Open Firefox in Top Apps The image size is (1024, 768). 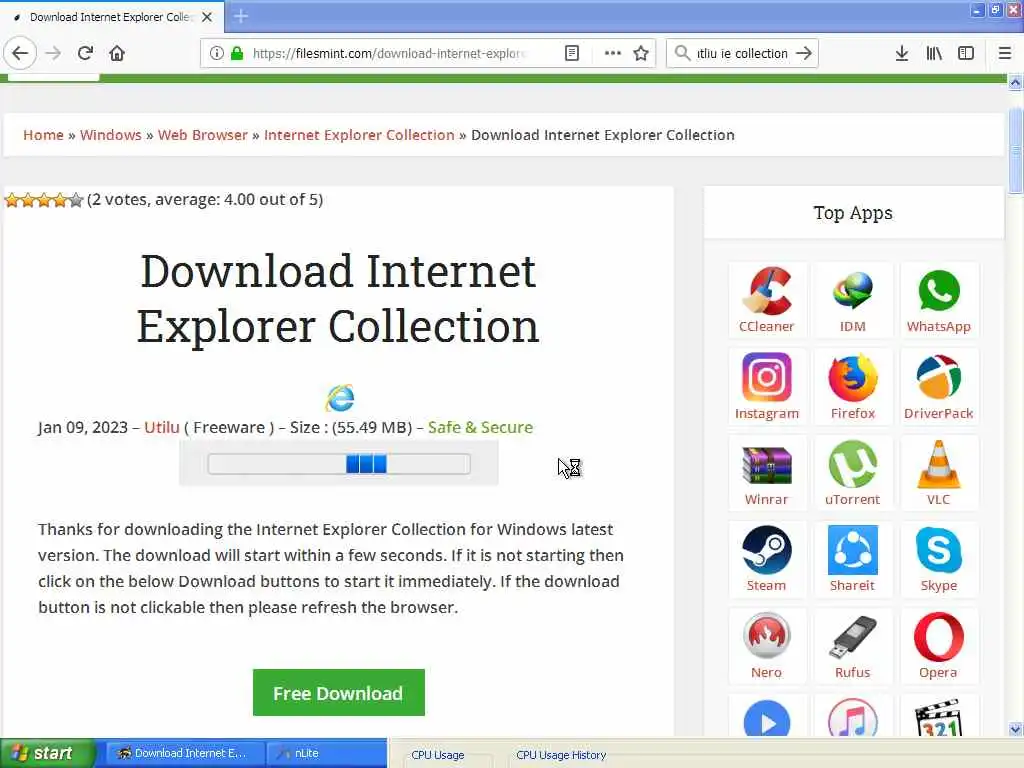pyautogui.click(x=852, y=387)
